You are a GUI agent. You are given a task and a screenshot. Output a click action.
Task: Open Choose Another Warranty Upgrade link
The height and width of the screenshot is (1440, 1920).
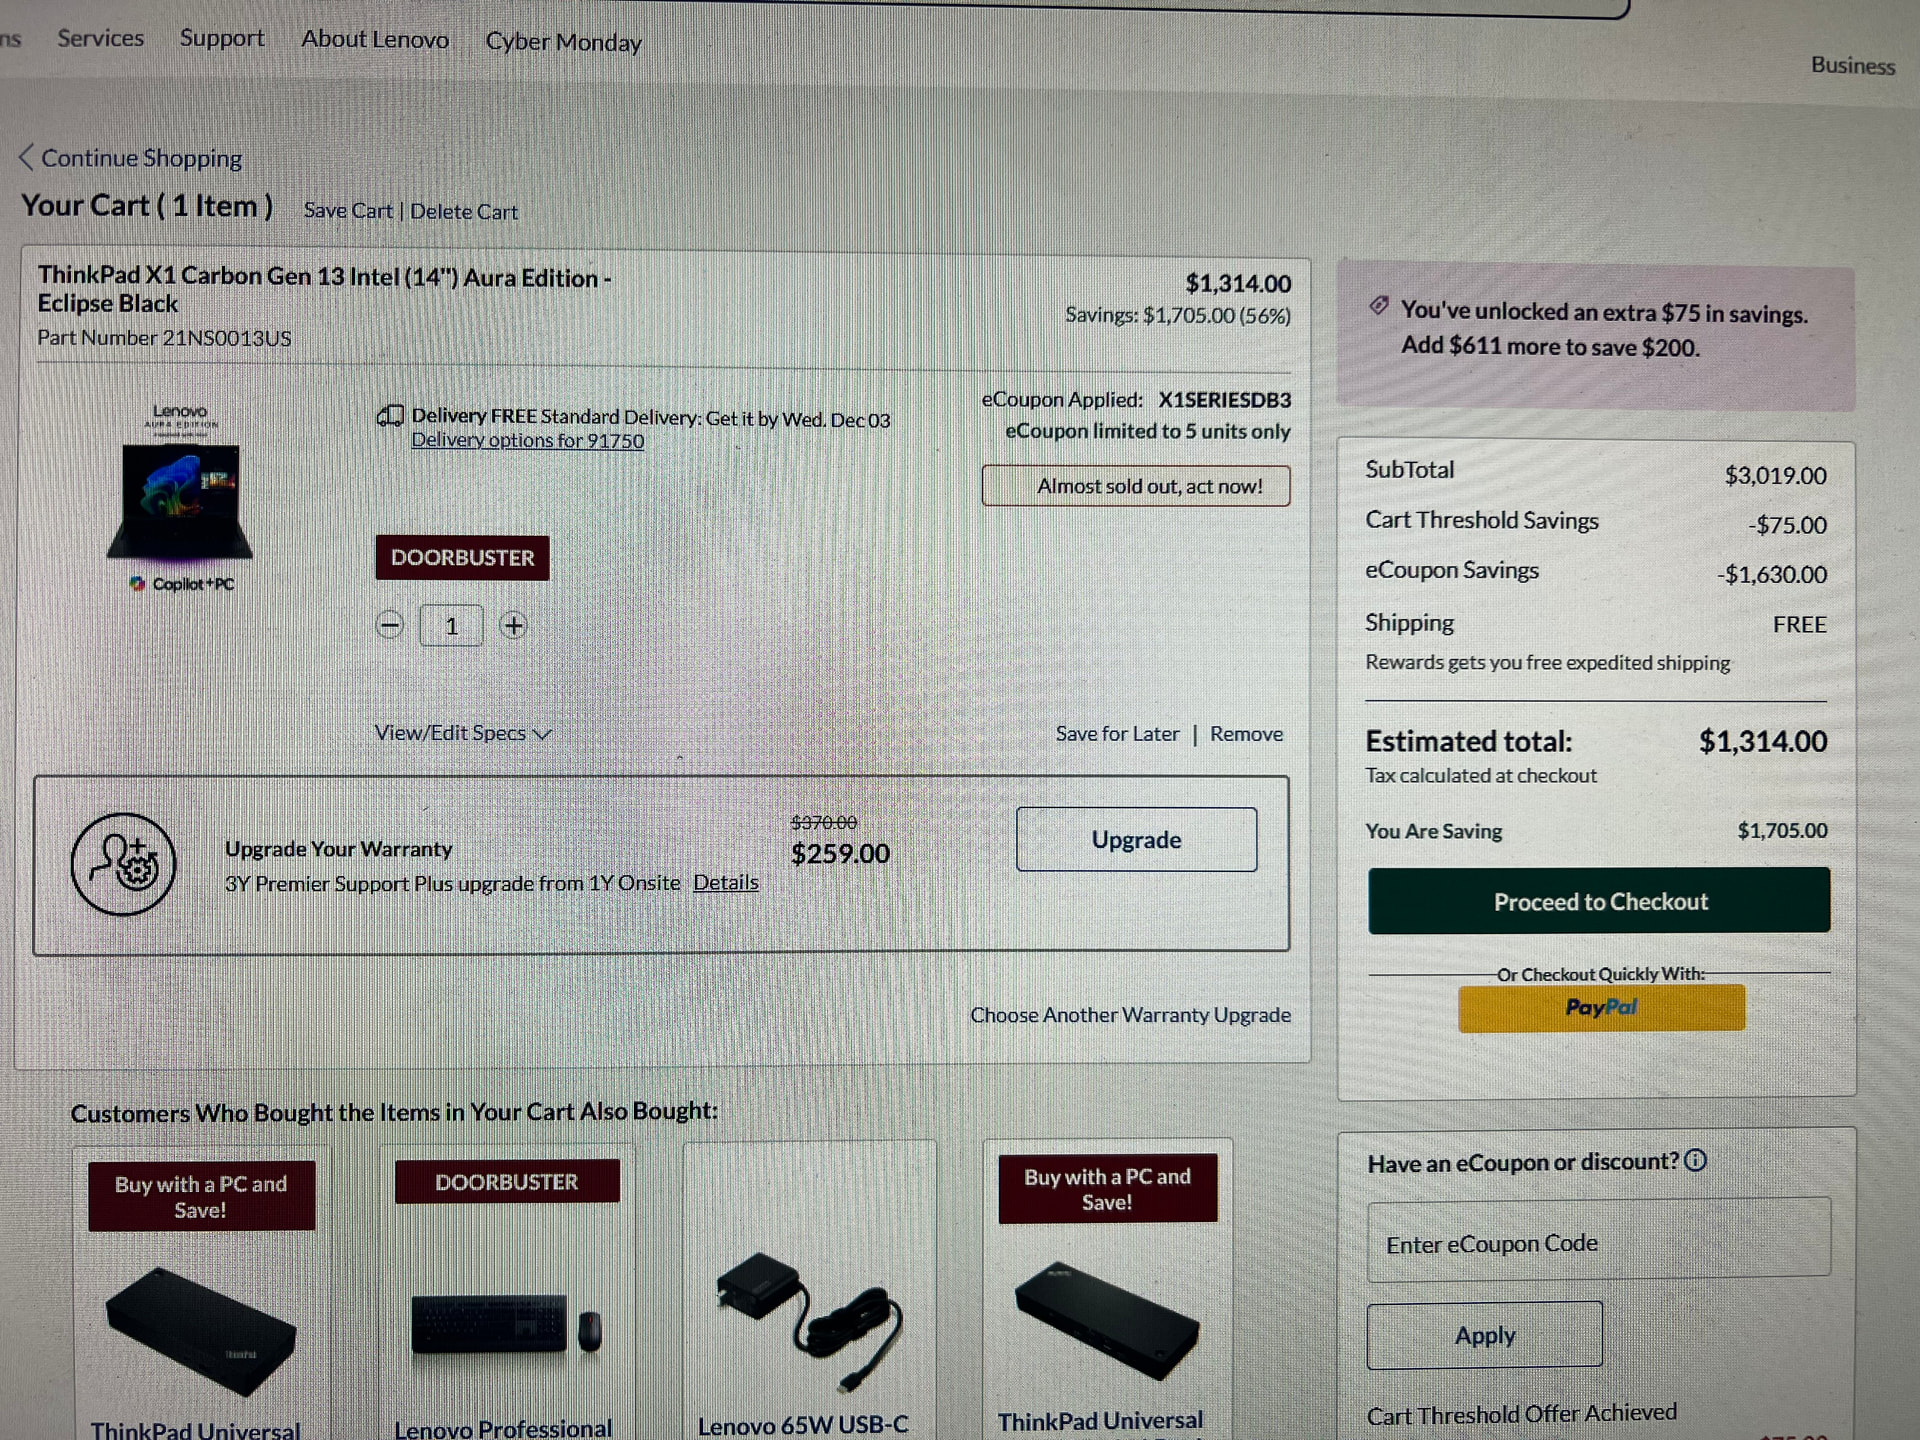(x=1130, y=1015)
